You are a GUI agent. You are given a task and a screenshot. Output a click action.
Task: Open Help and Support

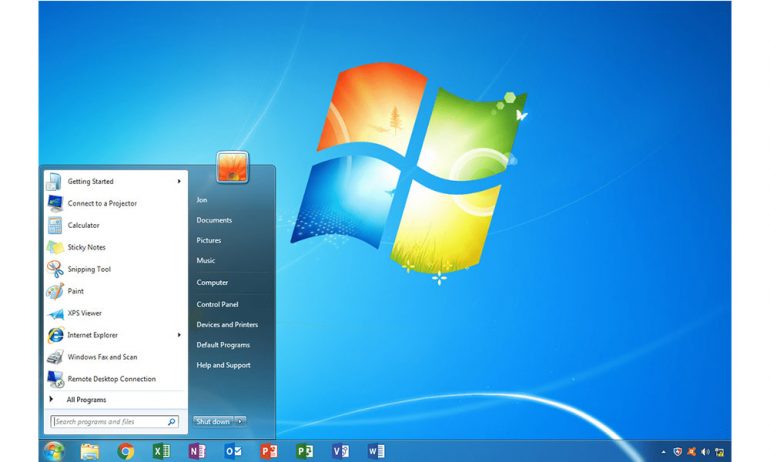click(x=223, y=365)
